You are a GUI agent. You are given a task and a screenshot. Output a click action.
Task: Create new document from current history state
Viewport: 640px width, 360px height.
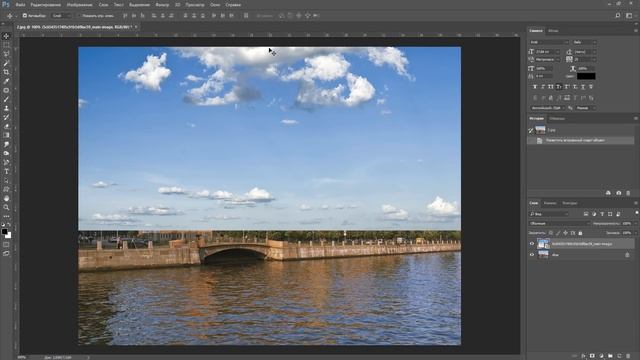(608, 193)
